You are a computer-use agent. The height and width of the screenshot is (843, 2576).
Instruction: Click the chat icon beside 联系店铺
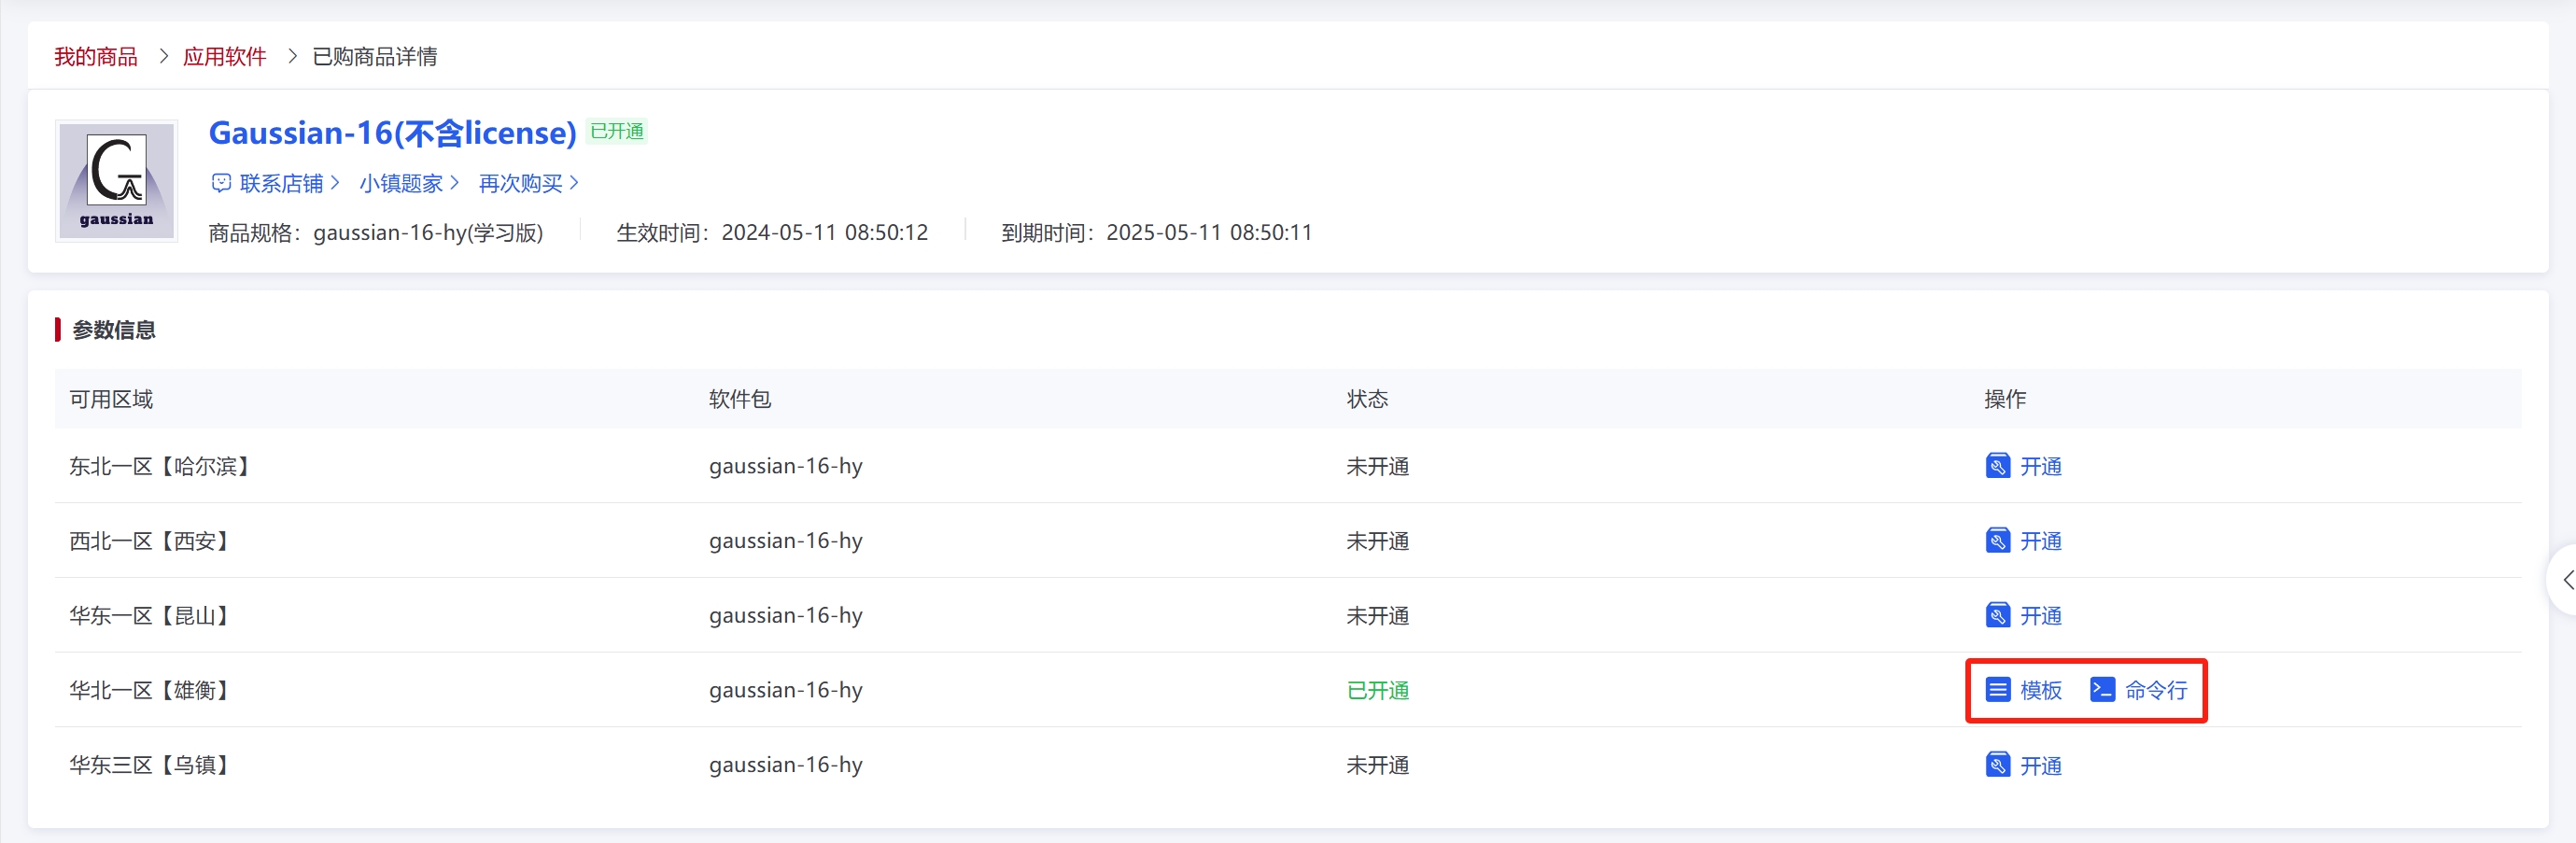(221, 183)
